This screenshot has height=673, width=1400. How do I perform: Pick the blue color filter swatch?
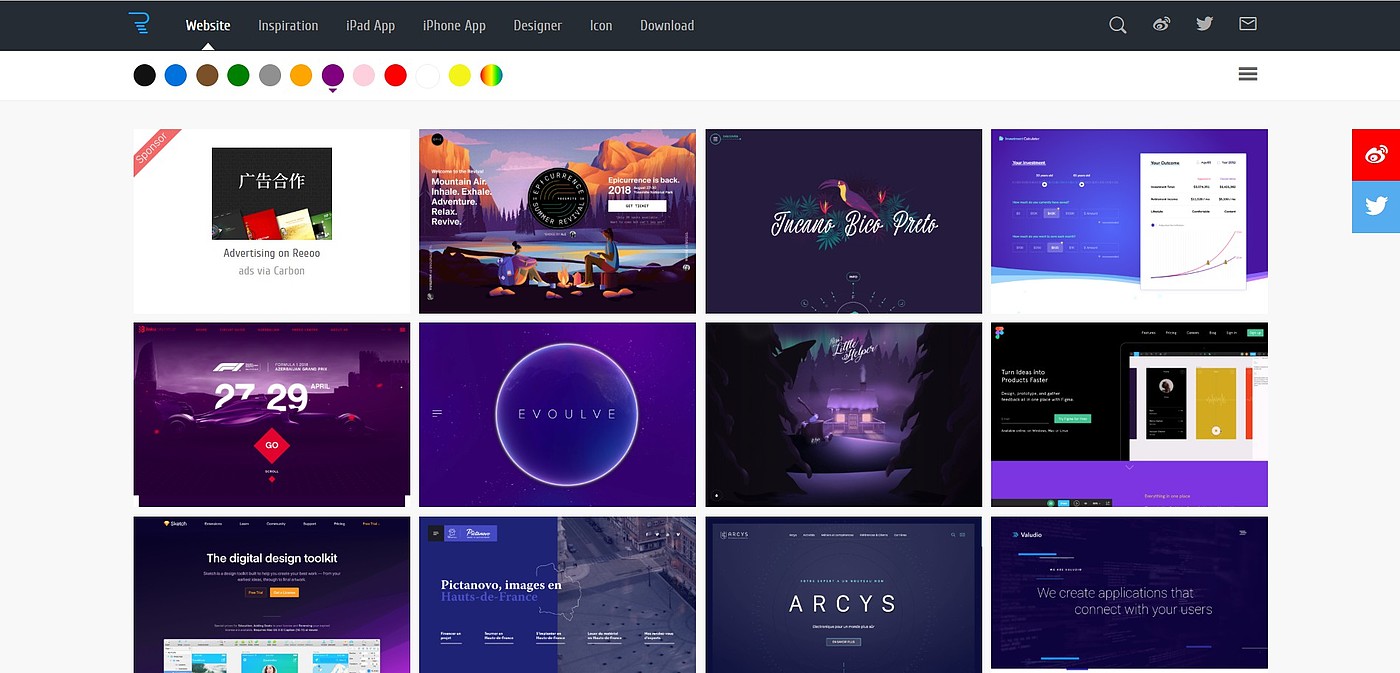(x=176, y=75)
